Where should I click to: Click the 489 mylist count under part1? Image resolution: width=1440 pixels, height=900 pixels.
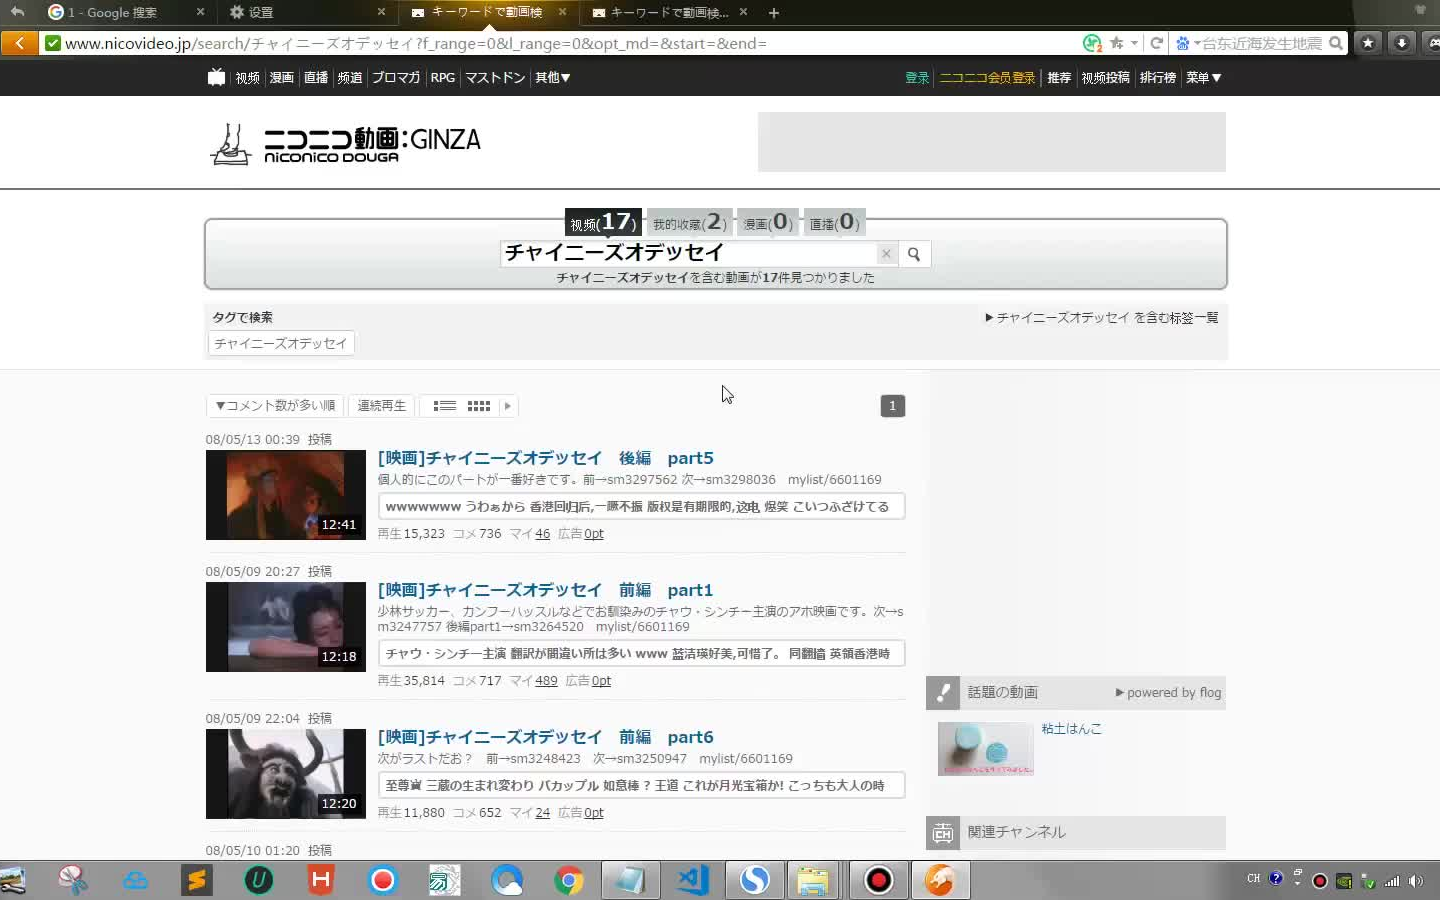pos(546,681)
